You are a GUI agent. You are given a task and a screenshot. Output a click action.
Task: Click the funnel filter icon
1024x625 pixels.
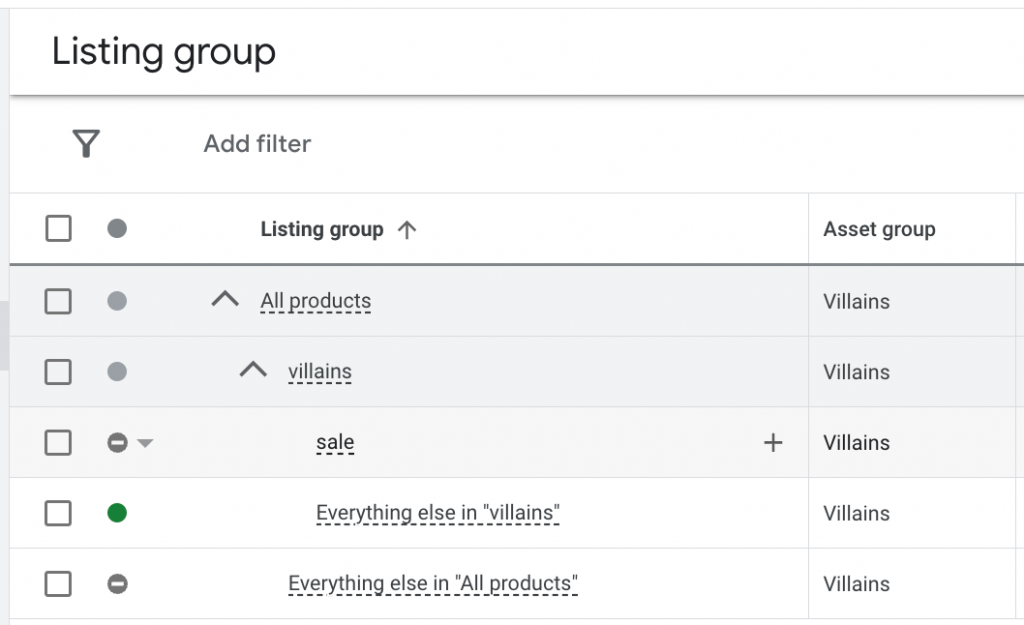click(x=86, y=144)
